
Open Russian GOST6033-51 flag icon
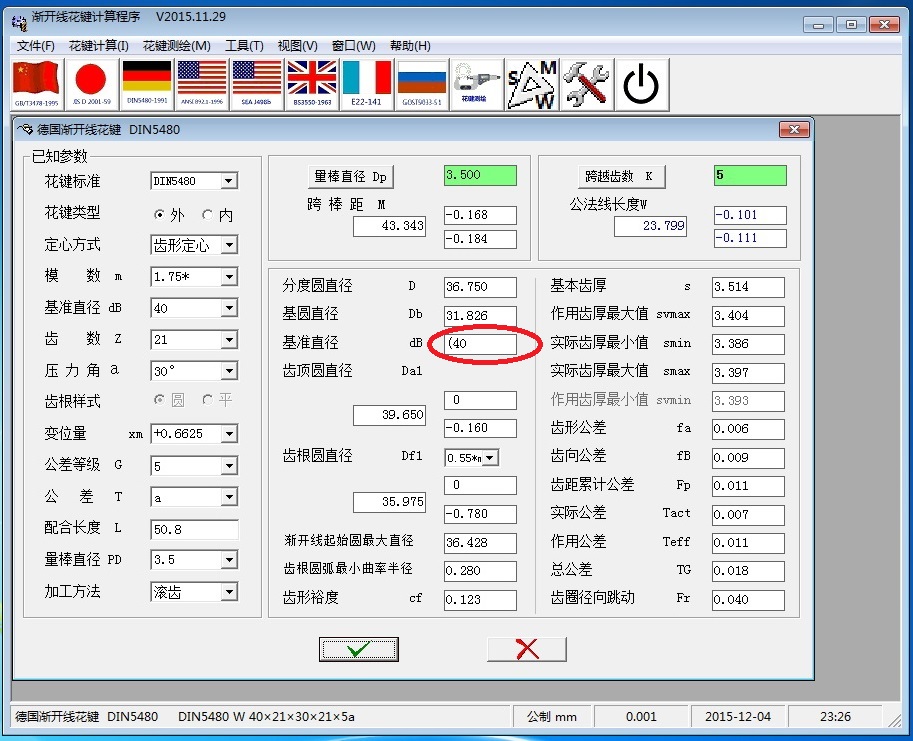coord(422,84)
